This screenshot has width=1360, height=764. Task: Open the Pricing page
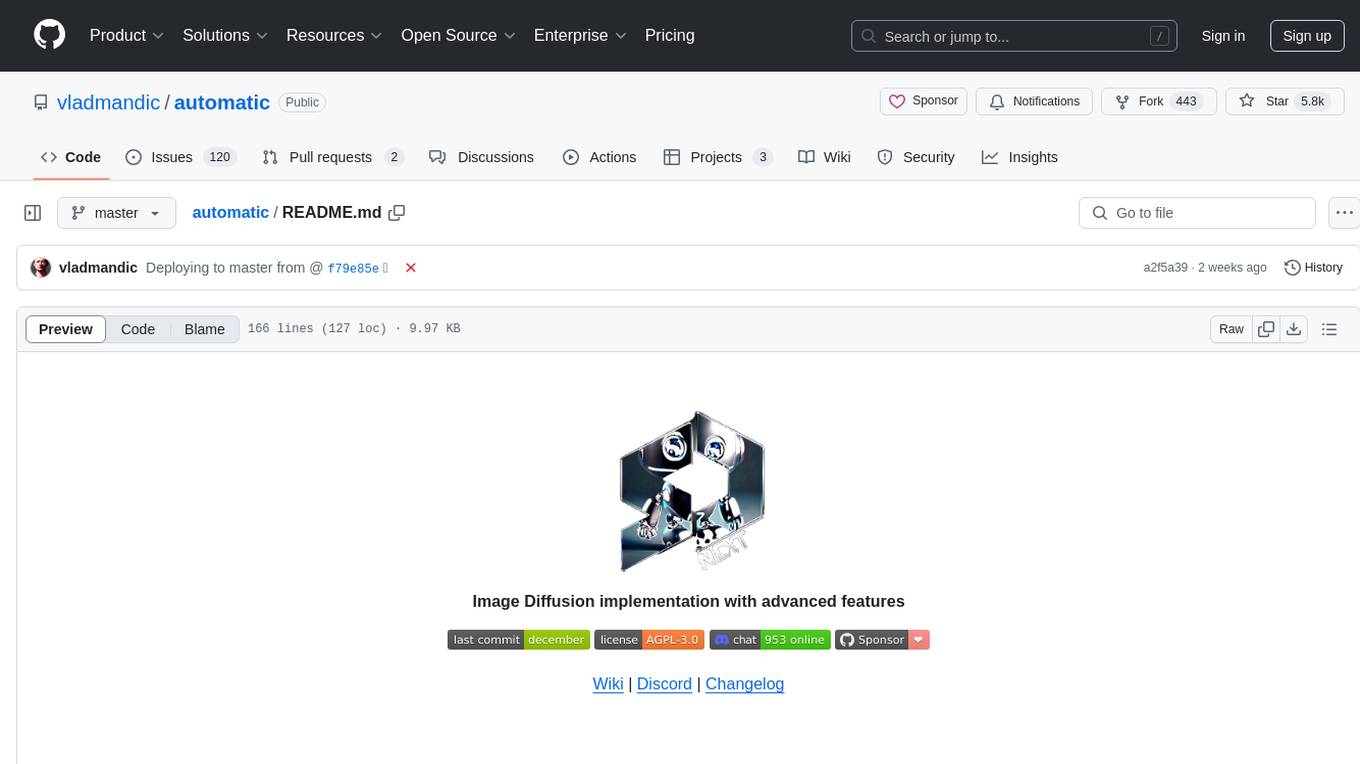coord(670,35)
